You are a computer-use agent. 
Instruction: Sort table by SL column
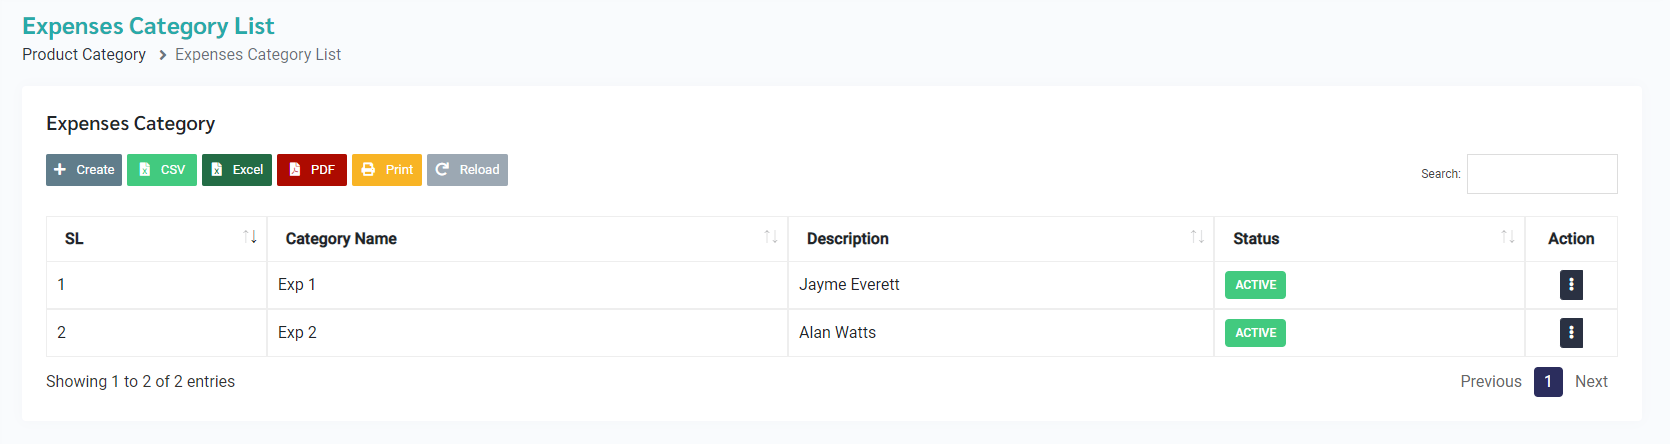pyautogui.click(x=250, y=237)
